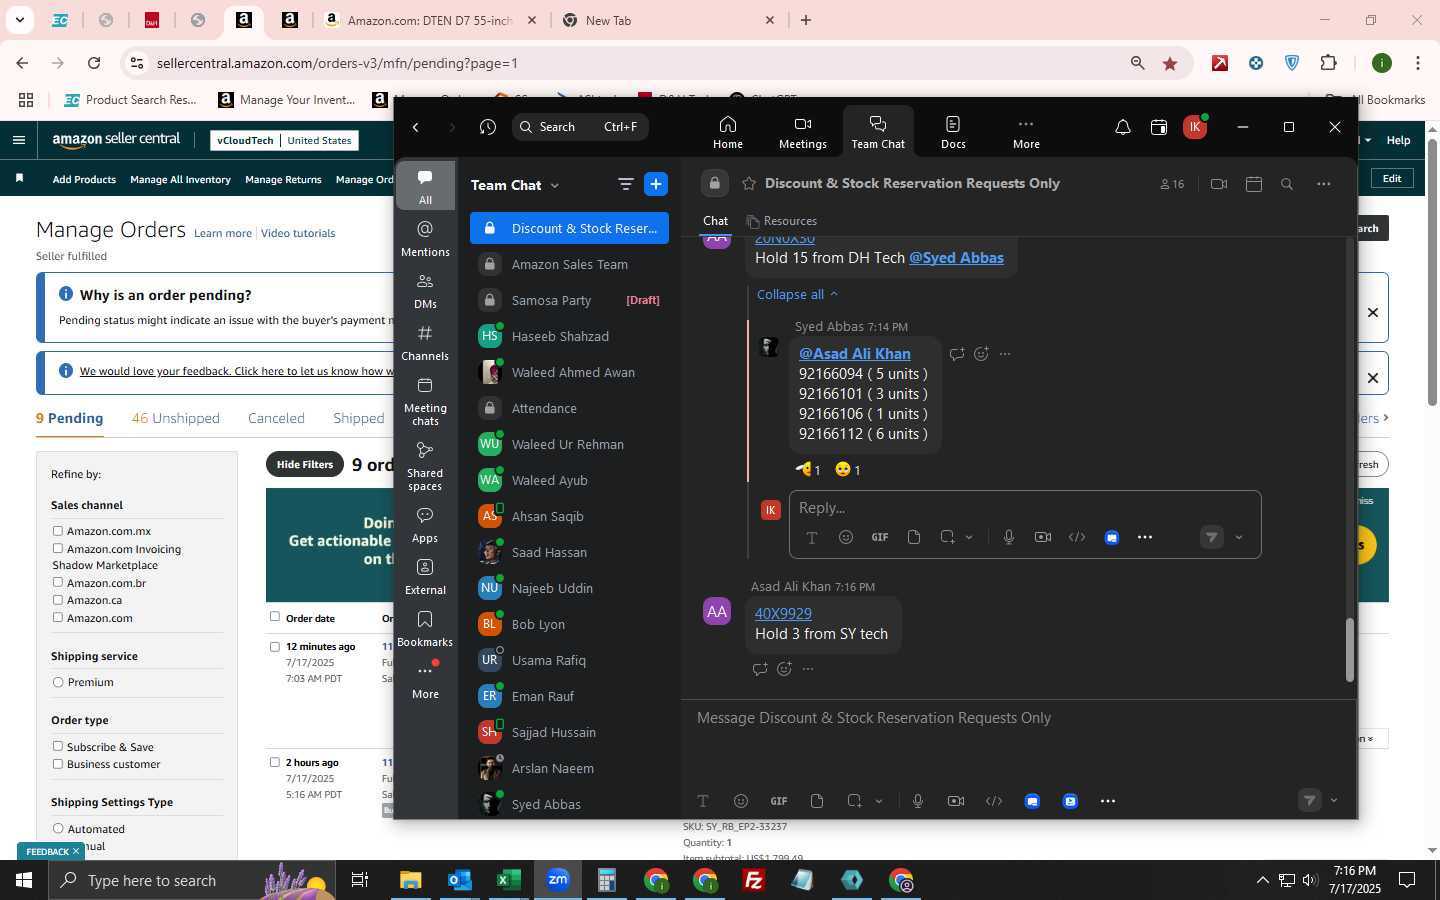Image resolution: width=1440 pixels, height=900 pixels.
Task: Go back with Zoom back arrow
Action: [x=416, y=127]
